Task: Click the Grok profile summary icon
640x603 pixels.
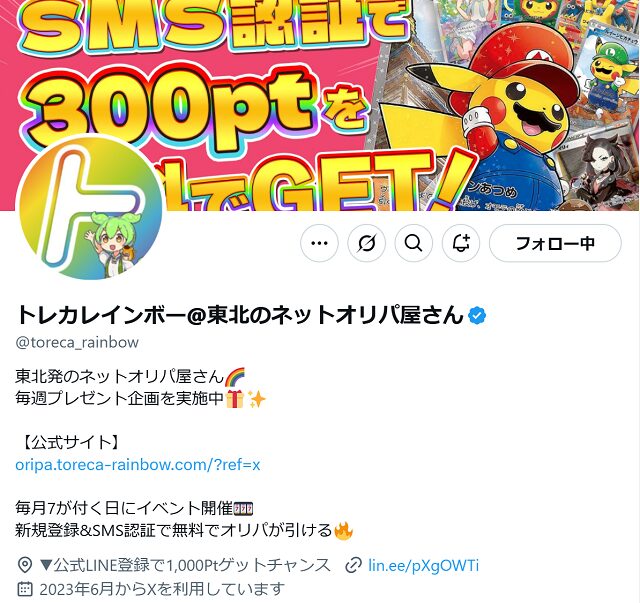Action: click(x=367, y=243)
